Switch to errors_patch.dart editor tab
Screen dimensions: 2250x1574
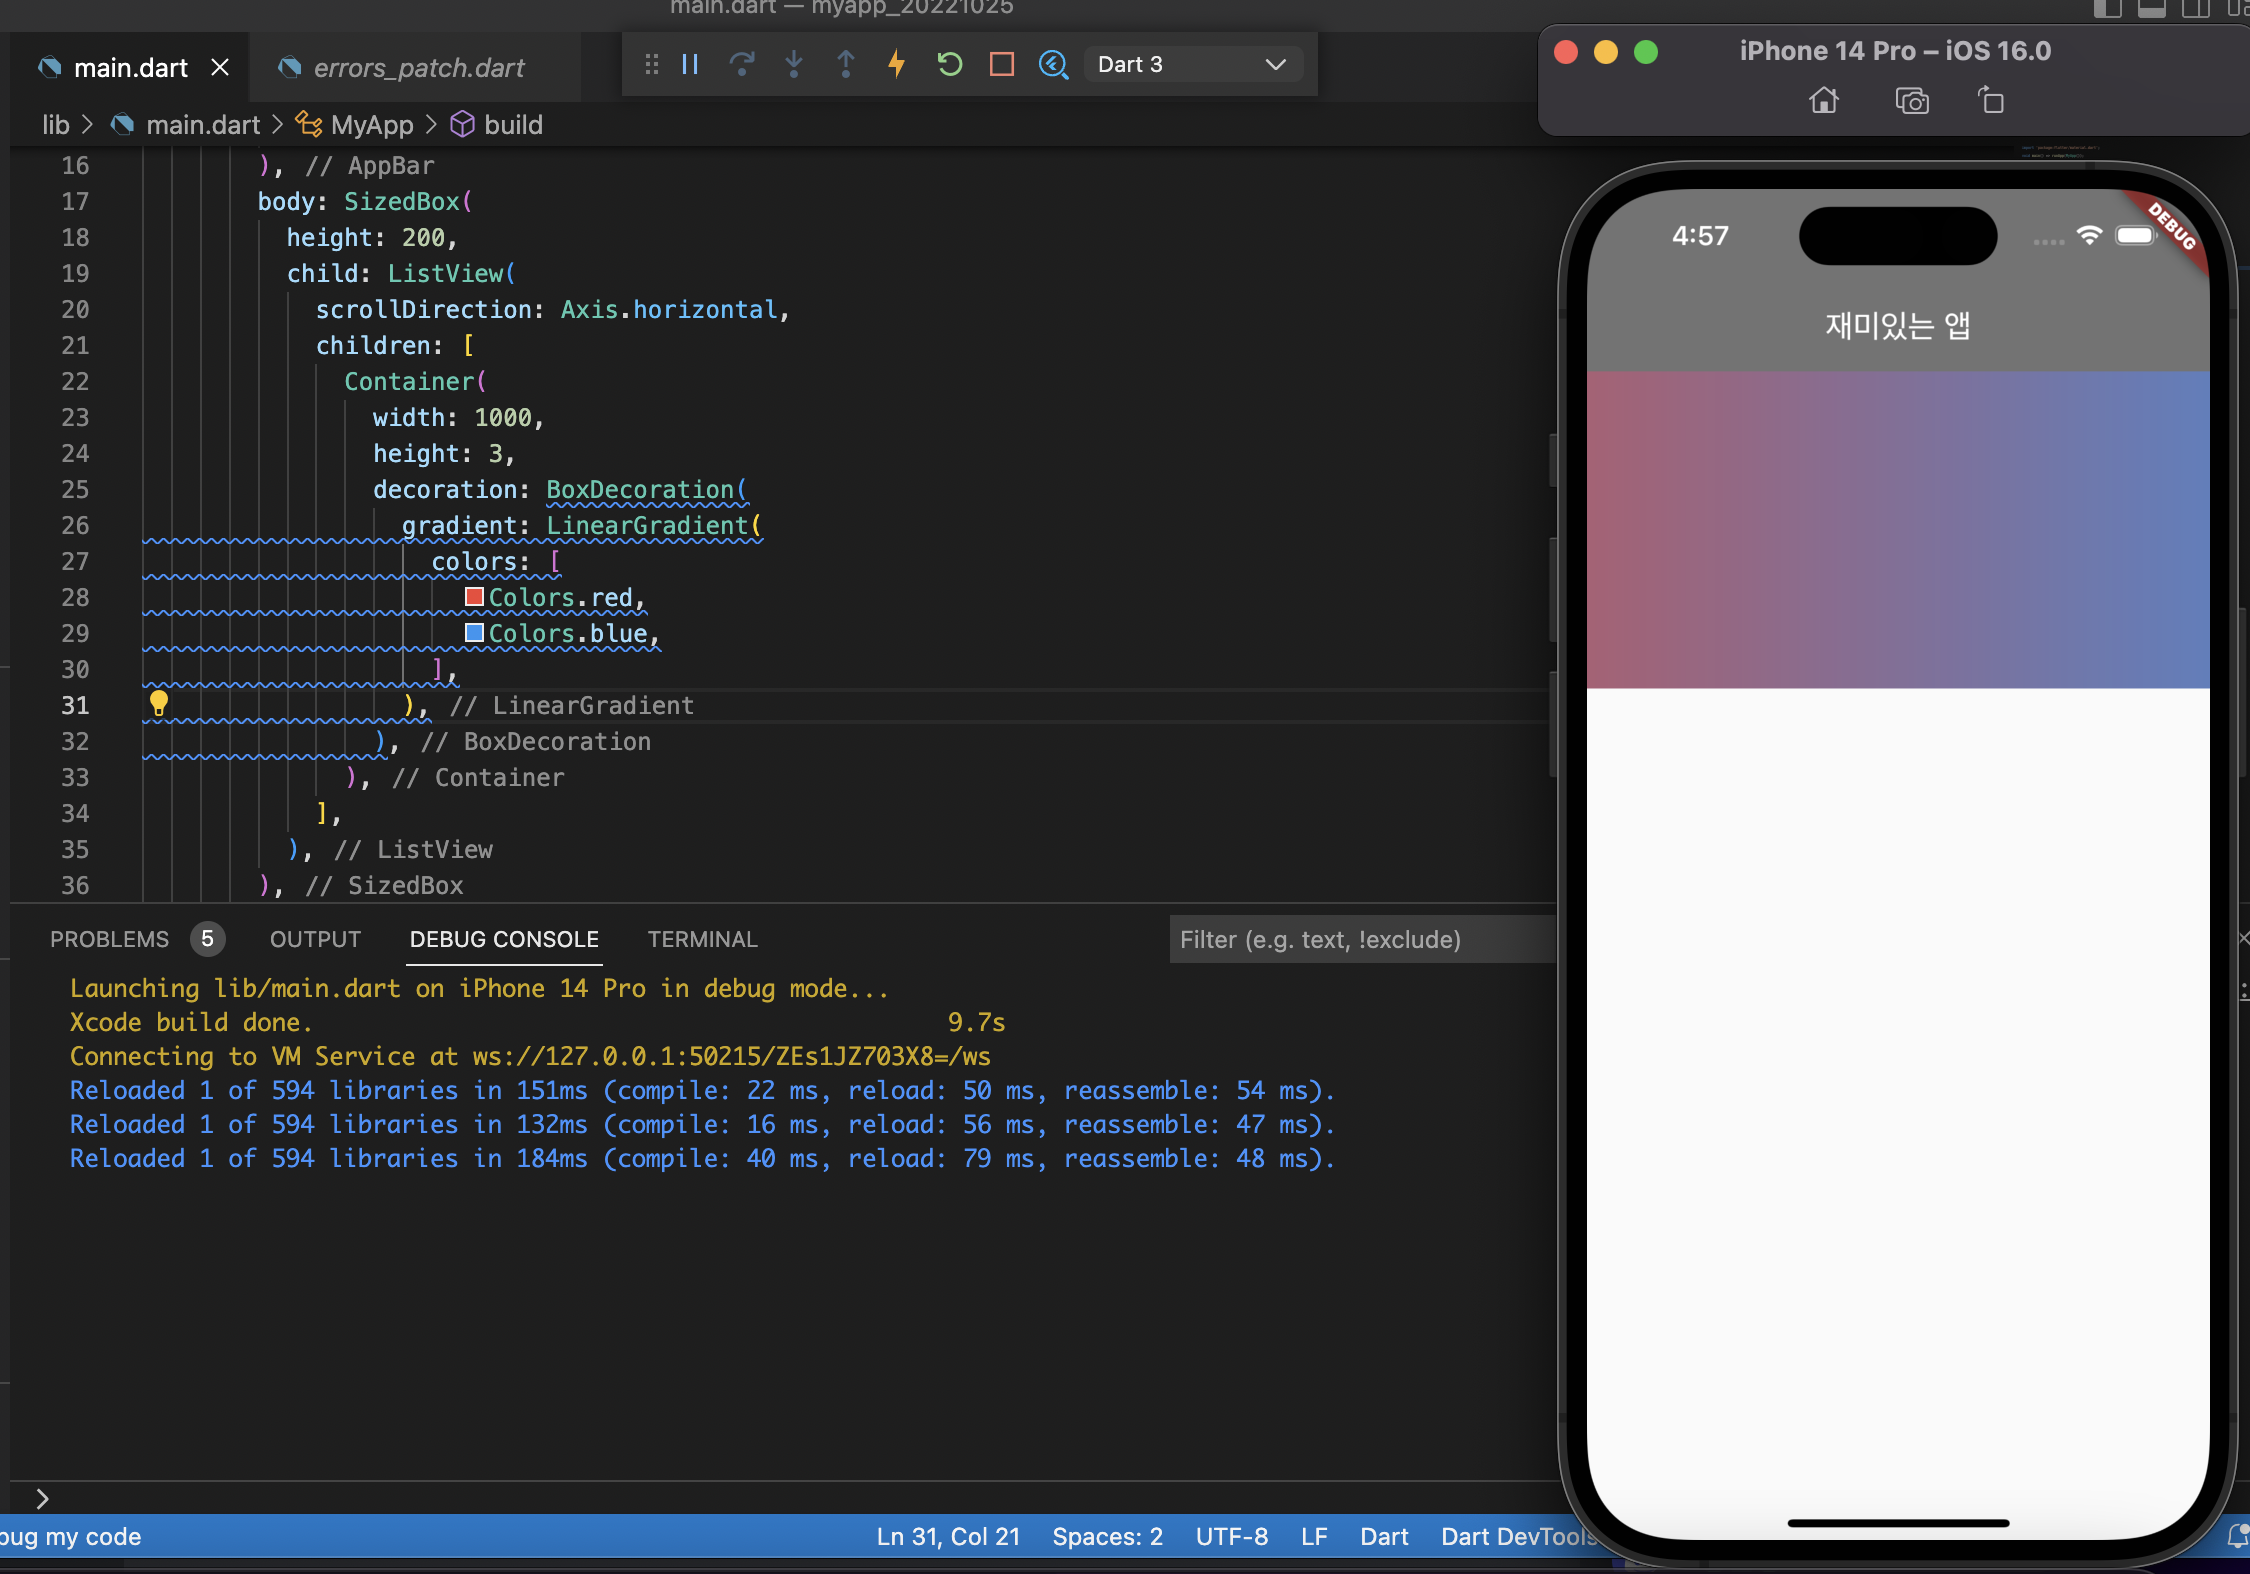418,68
